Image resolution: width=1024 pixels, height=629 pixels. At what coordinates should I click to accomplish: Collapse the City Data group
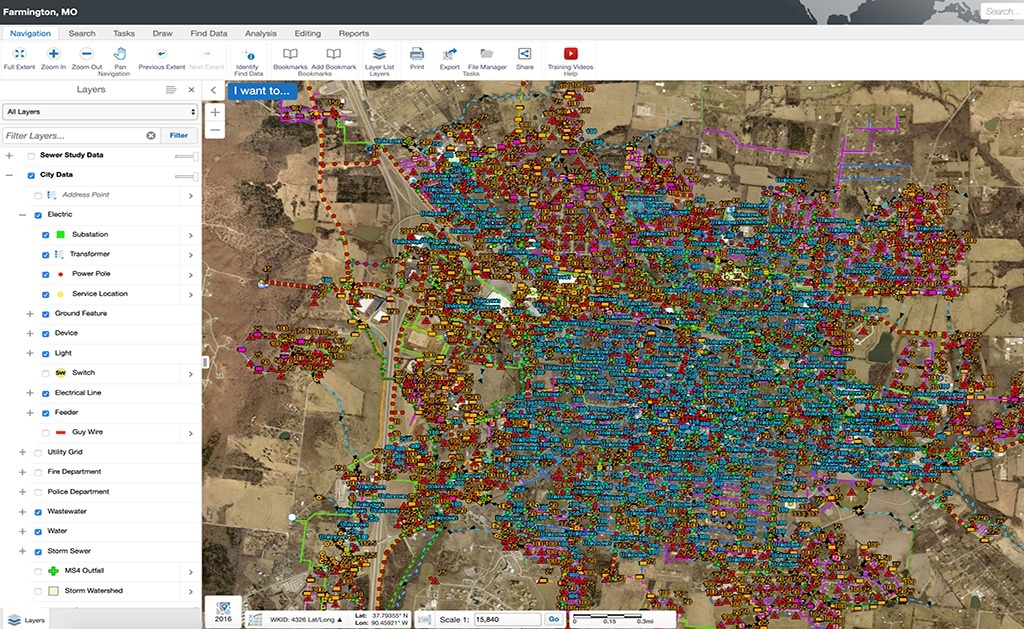tap(9, 175)
